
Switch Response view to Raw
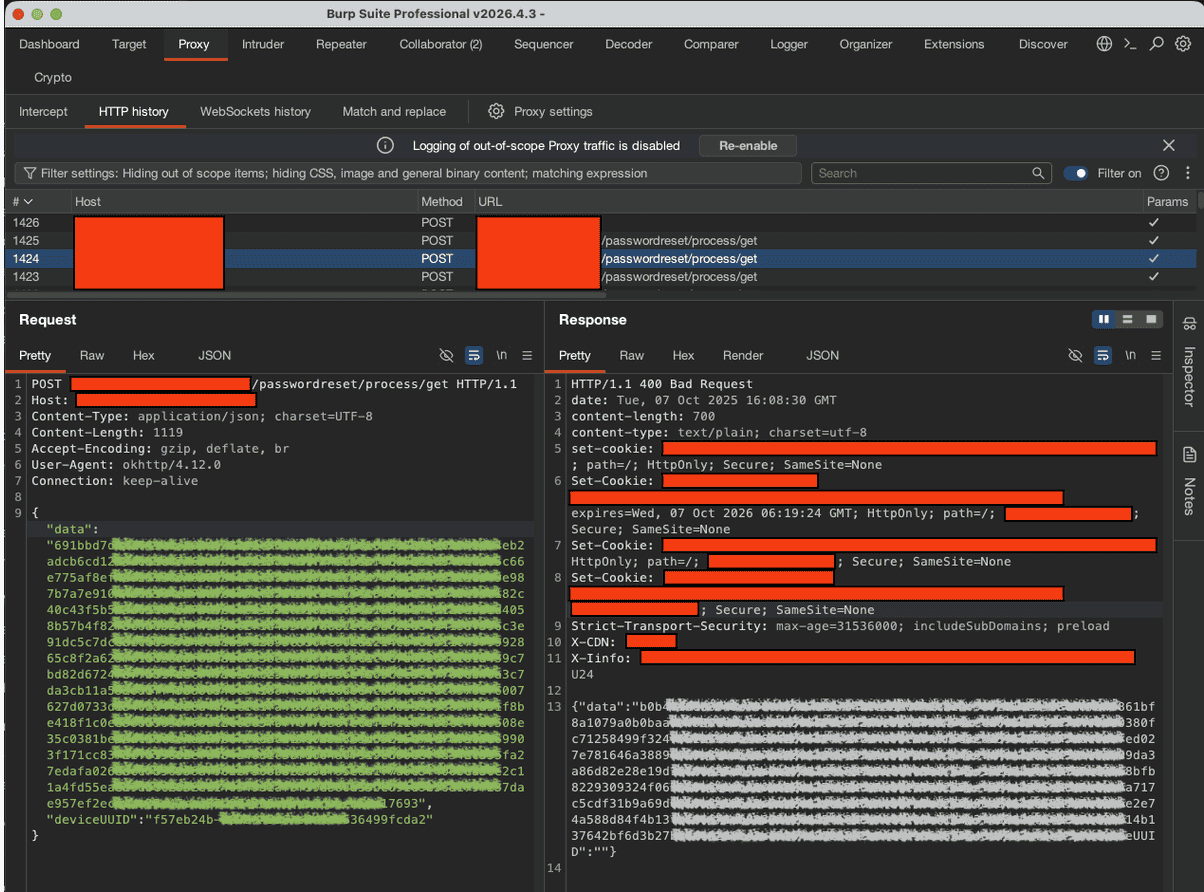point(631,355)
